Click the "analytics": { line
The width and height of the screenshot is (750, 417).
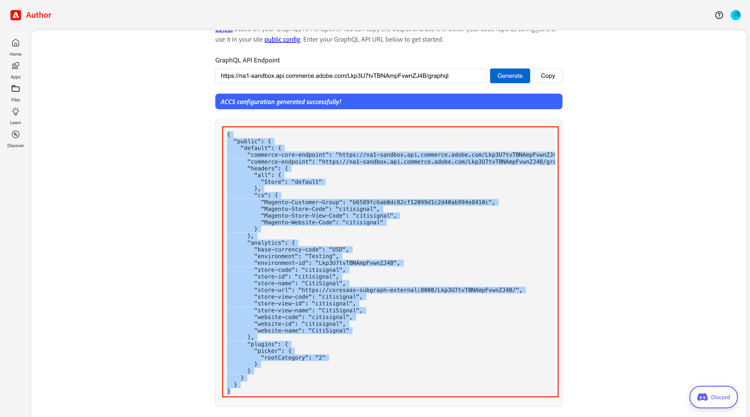point(273,242)
